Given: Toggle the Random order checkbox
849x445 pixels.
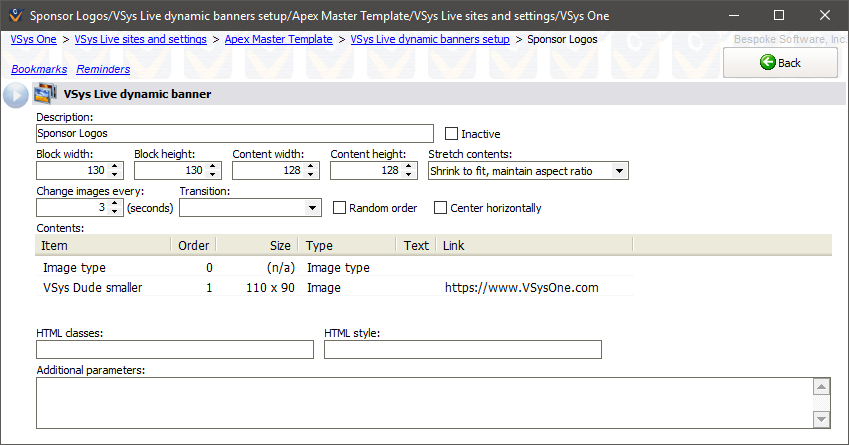Looking at the screenshot, I should pos(340,208).
